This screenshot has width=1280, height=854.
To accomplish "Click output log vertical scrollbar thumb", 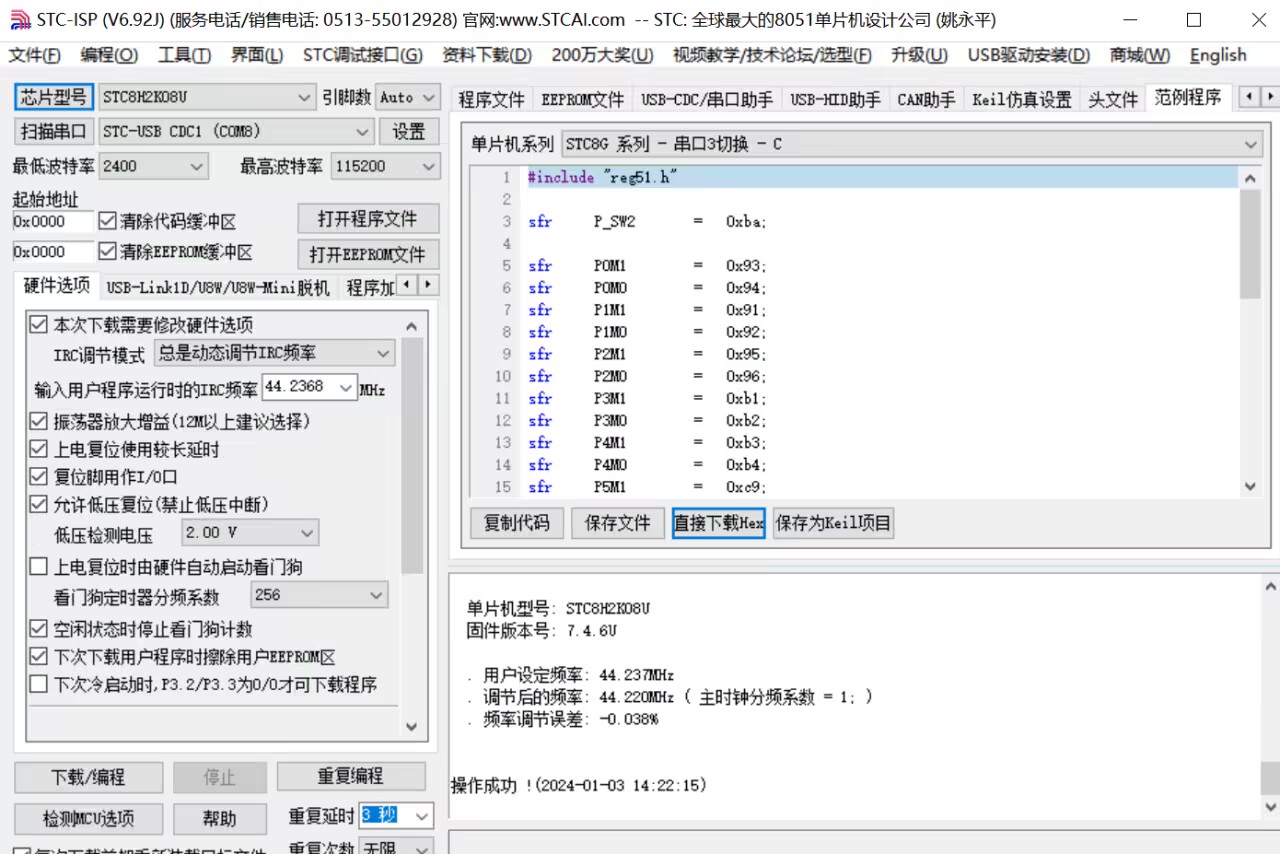I will (x=1270, y=779).
